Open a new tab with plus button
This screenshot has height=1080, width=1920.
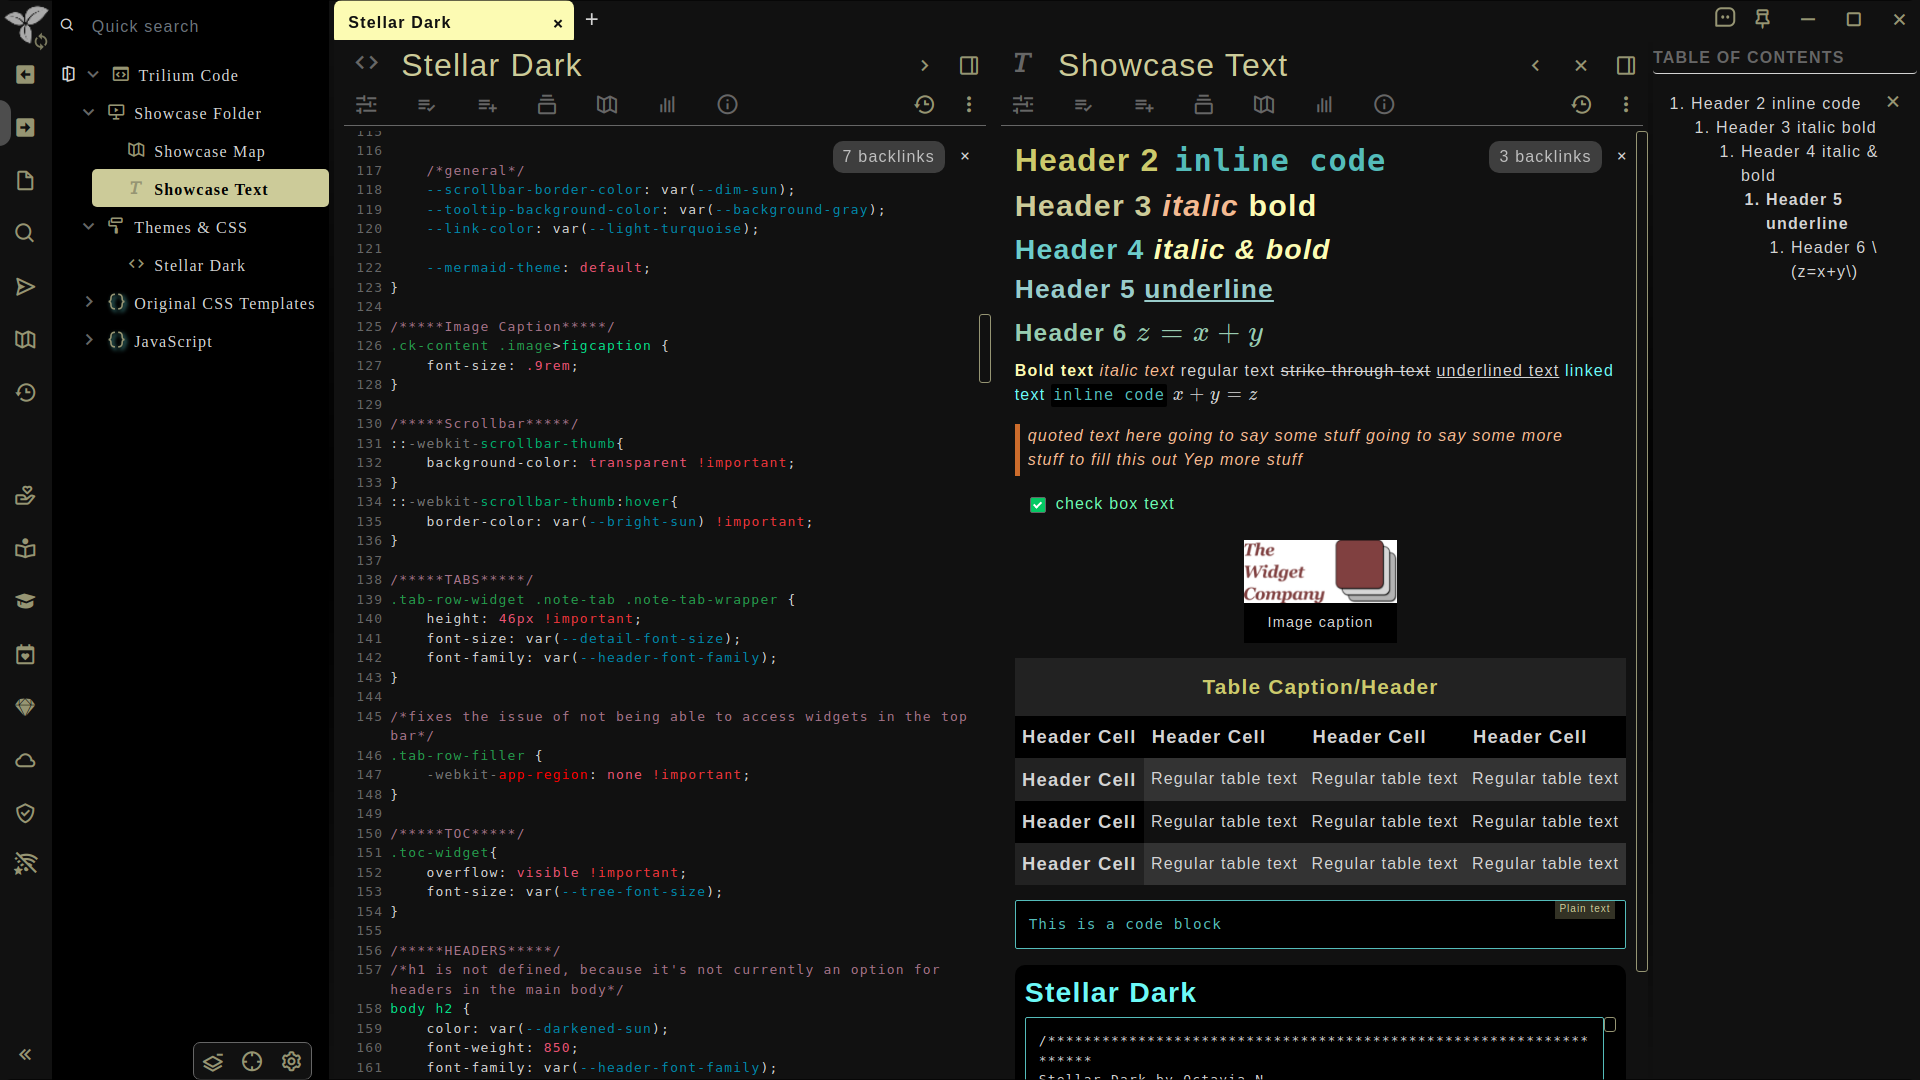[592, 20]
